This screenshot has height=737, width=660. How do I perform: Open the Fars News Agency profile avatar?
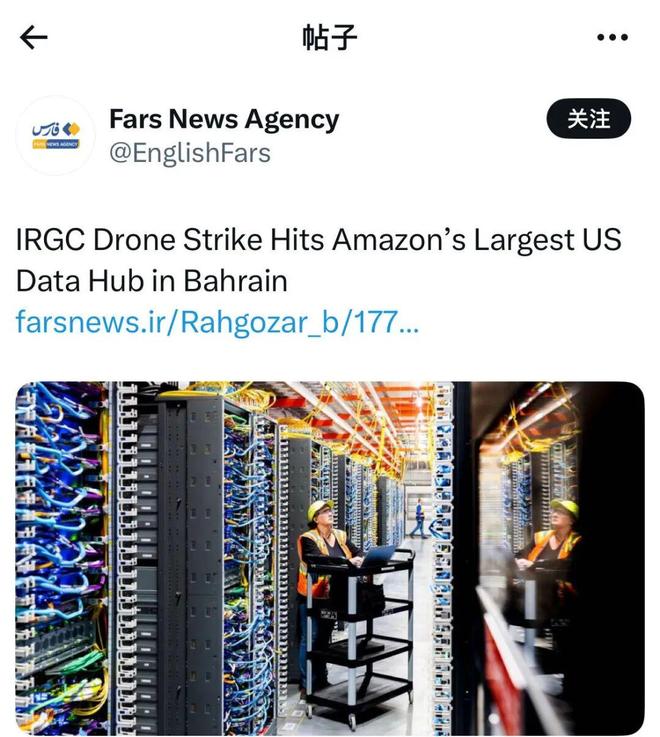click(x=56, y=136)
